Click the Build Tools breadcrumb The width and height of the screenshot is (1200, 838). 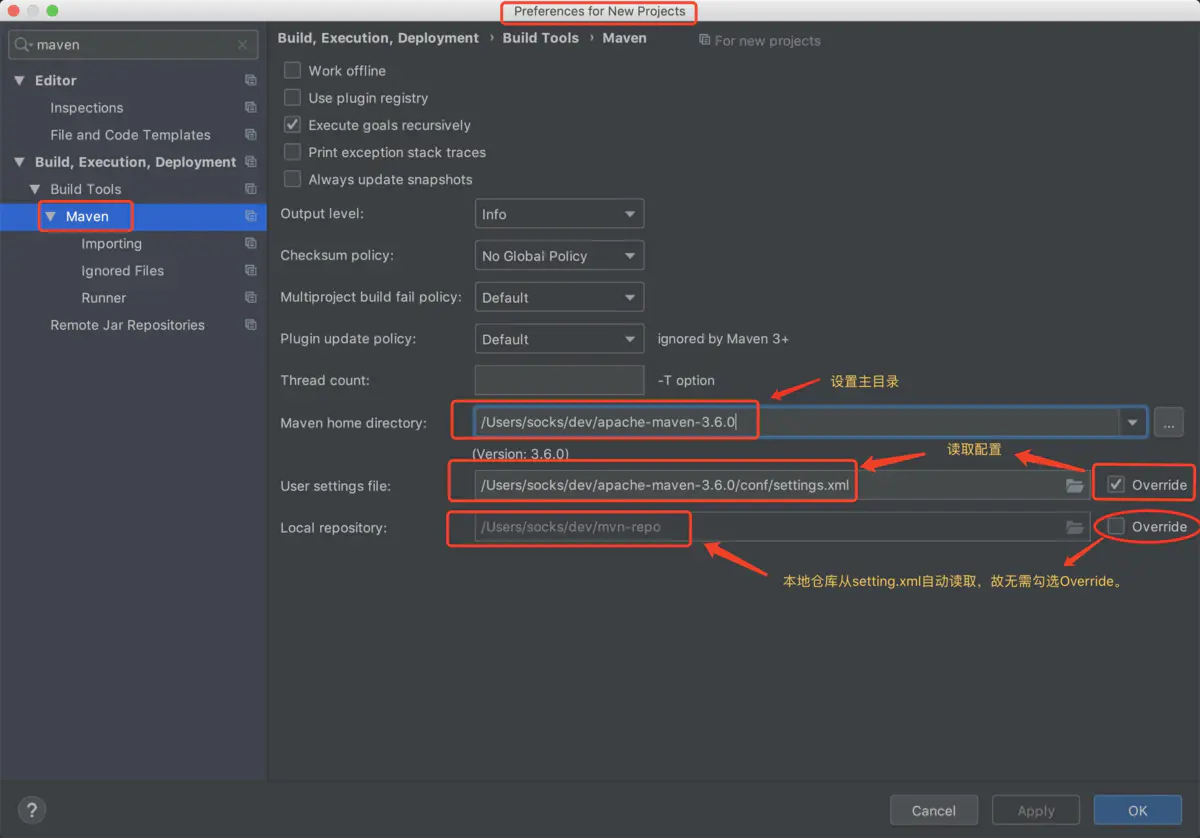click(x=540, y=37)
